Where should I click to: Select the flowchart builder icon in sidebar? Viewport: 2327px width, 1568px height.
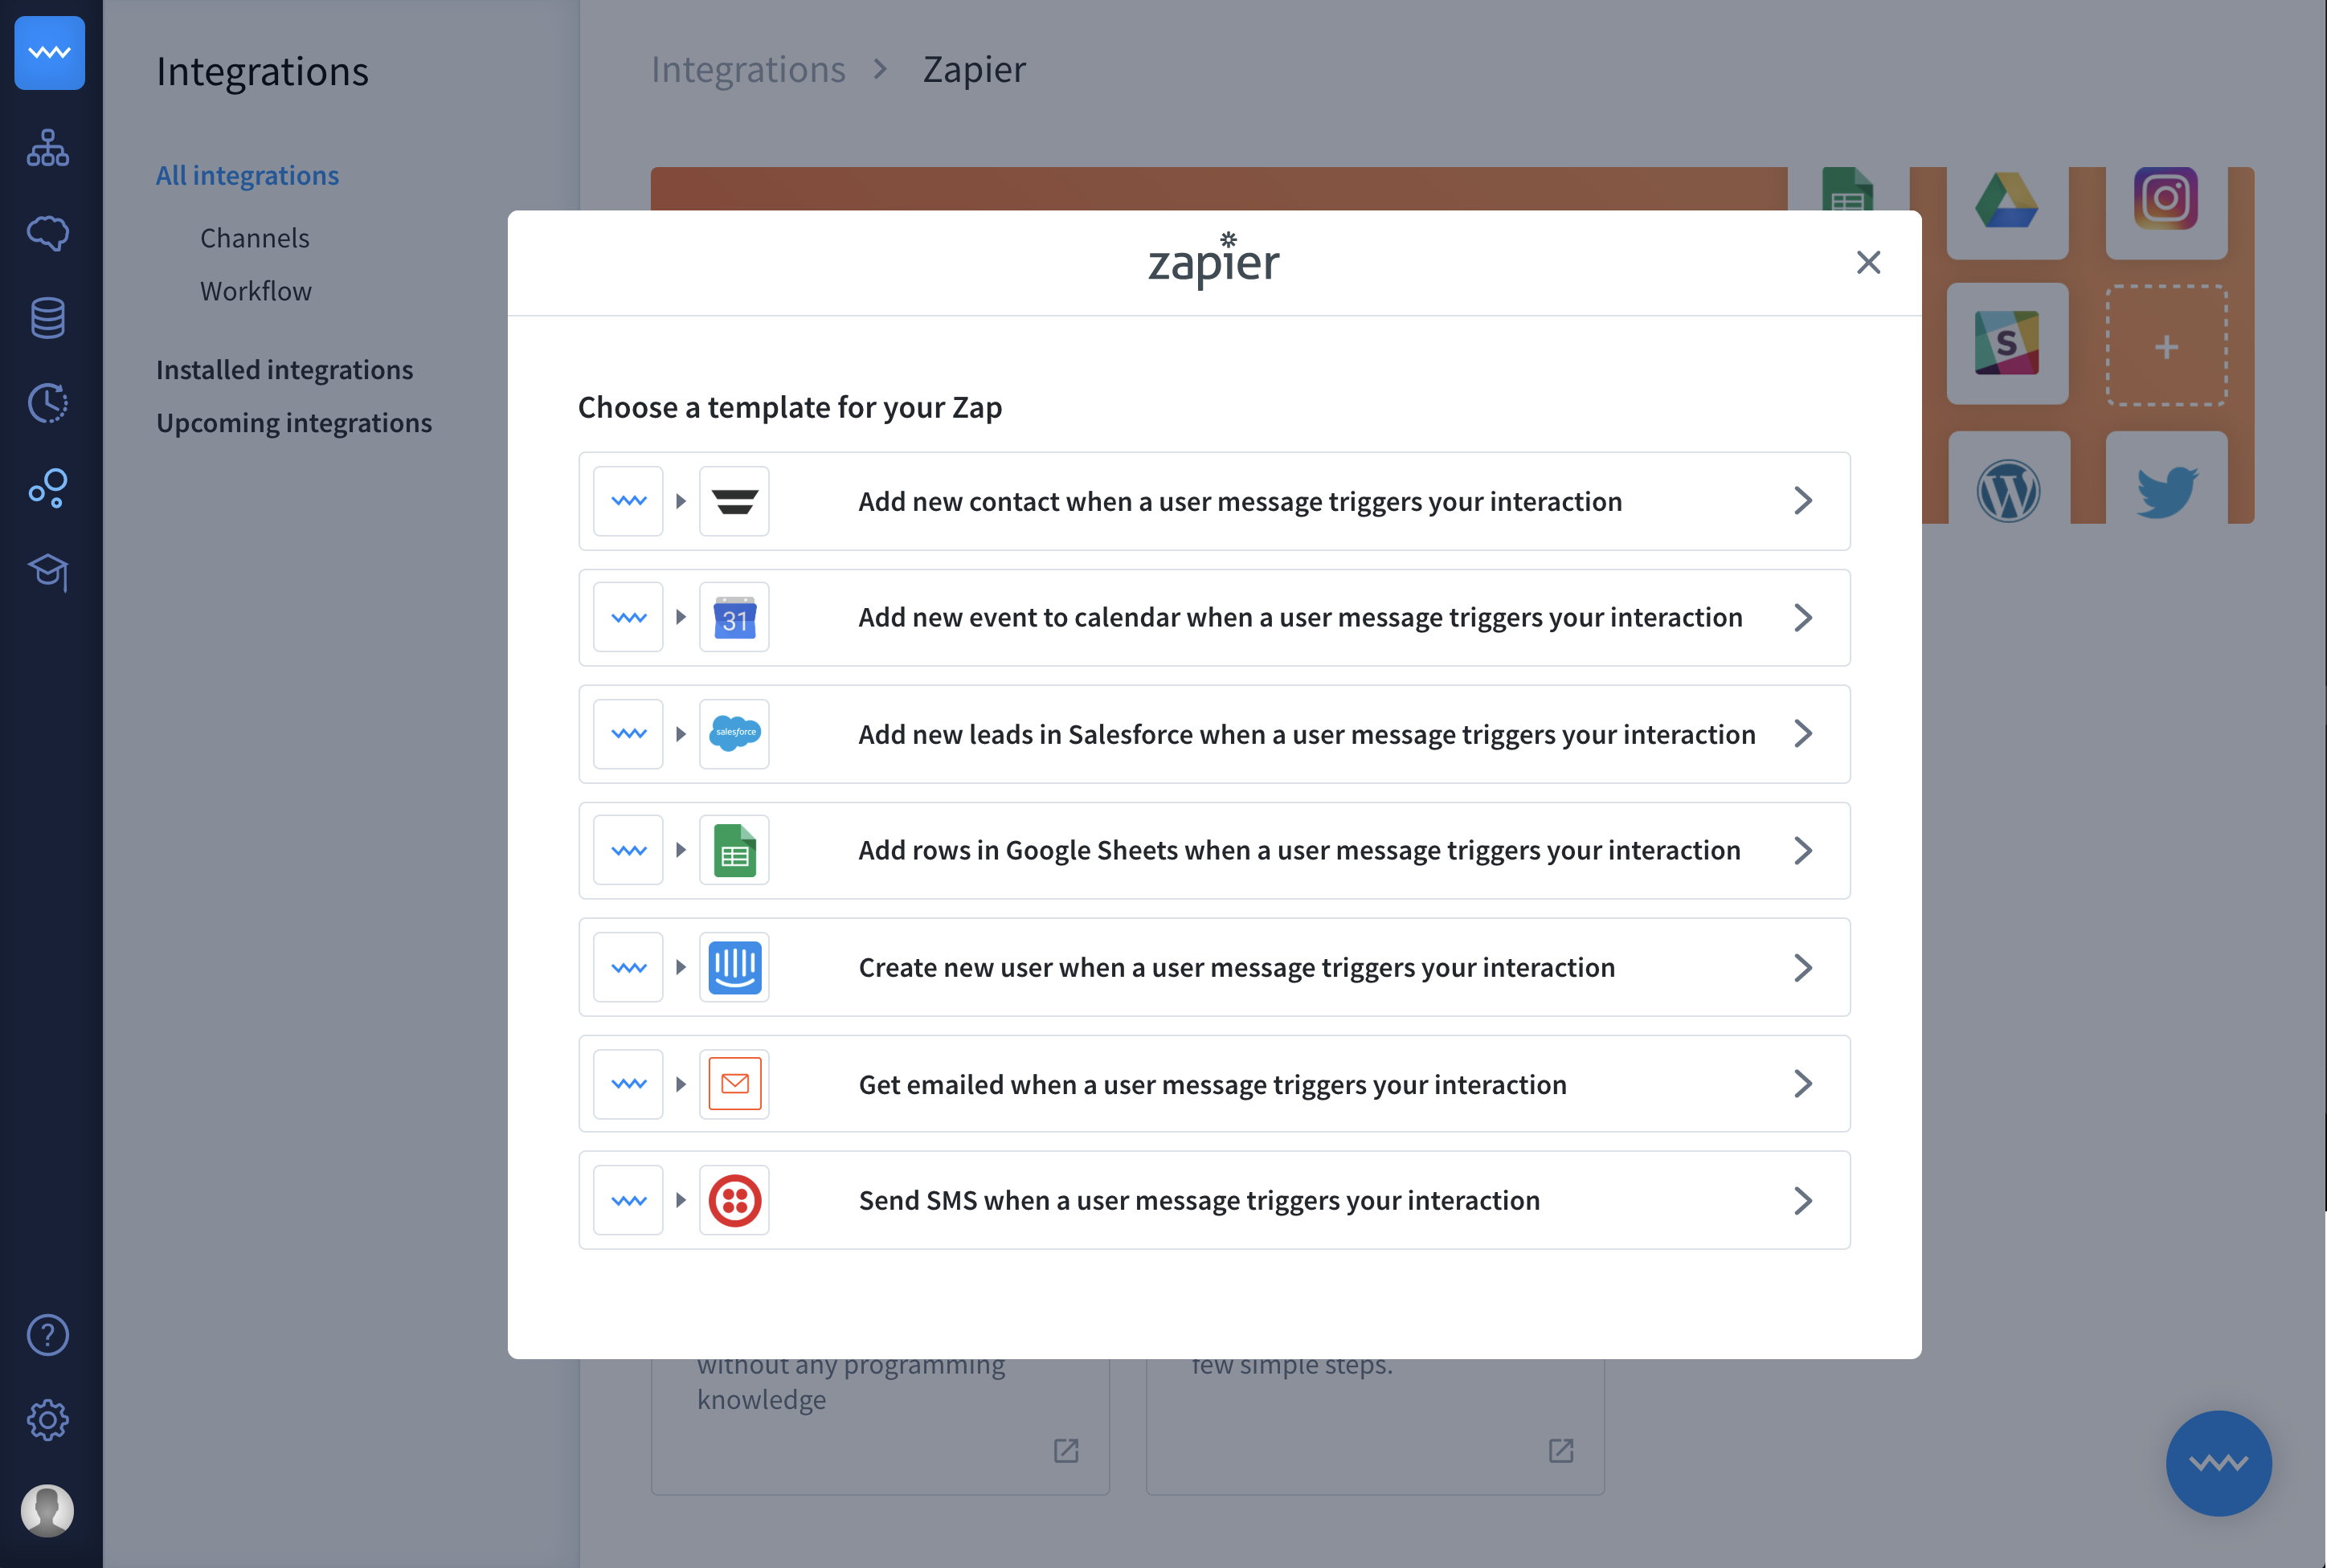tap(47, 148)
